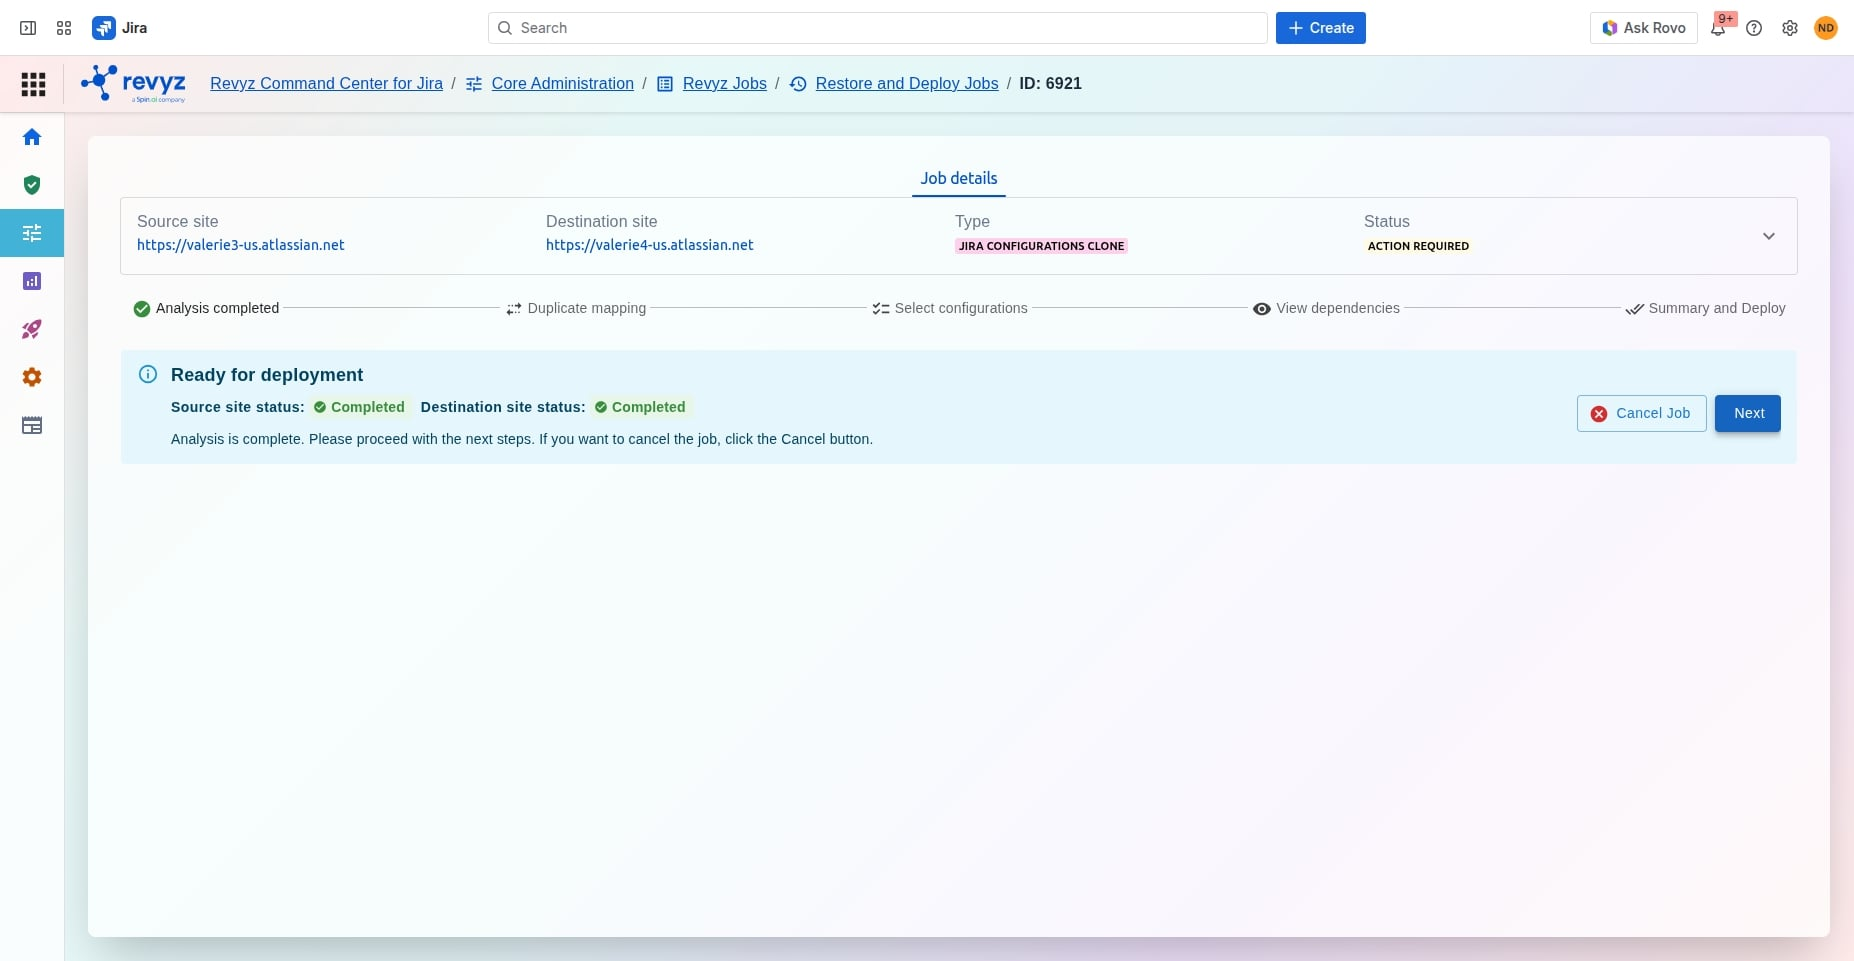
Task: Open the Help question mark icon
Action: 1754,28
